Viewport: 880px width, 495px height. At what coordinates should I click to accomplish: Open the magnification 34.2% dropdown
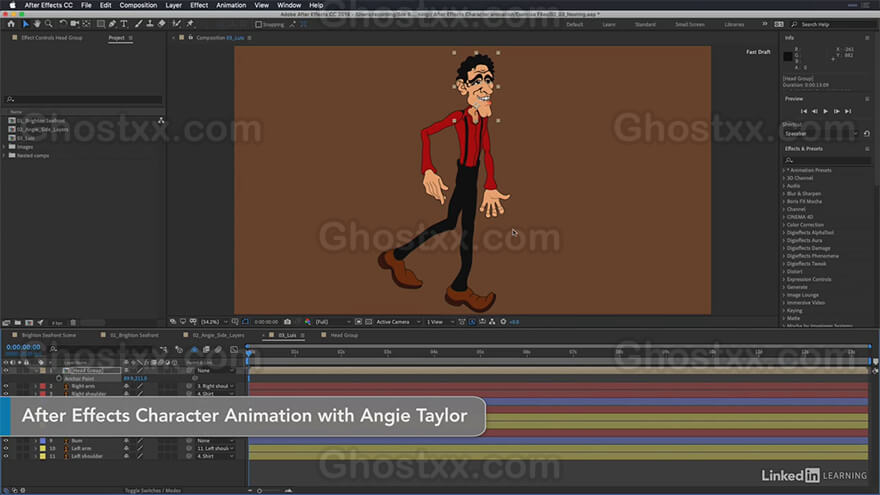(214, 322)
